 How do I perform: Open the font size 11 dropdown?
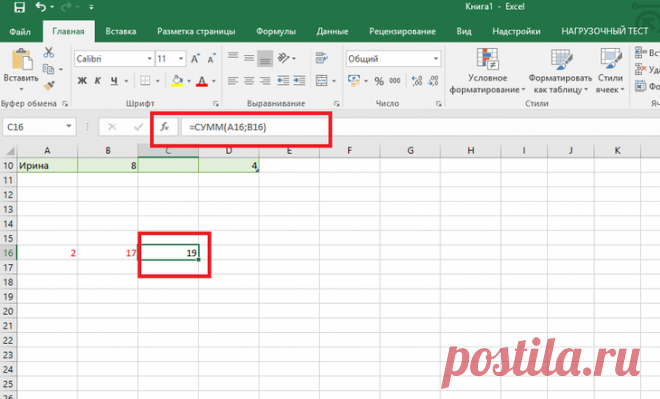(x=181, y=59)
